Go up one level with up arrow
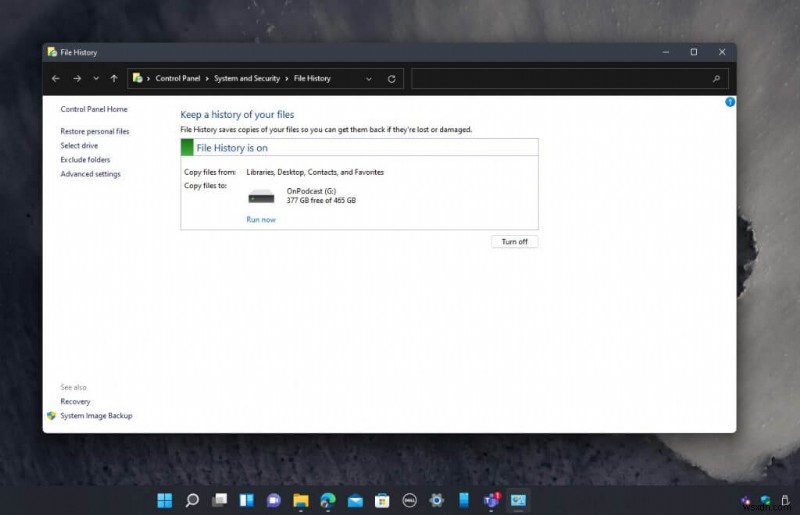The height and width of the screenshot is (515, 800). (114, 78)
